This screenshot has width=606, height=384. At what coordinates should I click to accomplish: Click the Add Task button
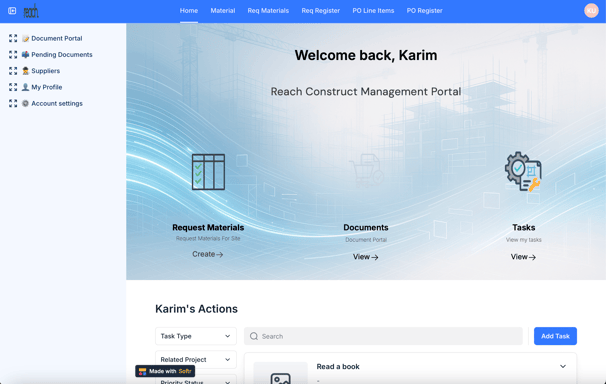(x=555, y=336)
